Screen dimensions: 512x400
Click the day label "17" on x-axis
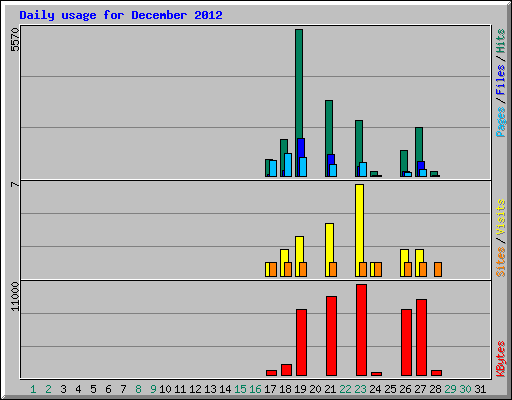270,389
